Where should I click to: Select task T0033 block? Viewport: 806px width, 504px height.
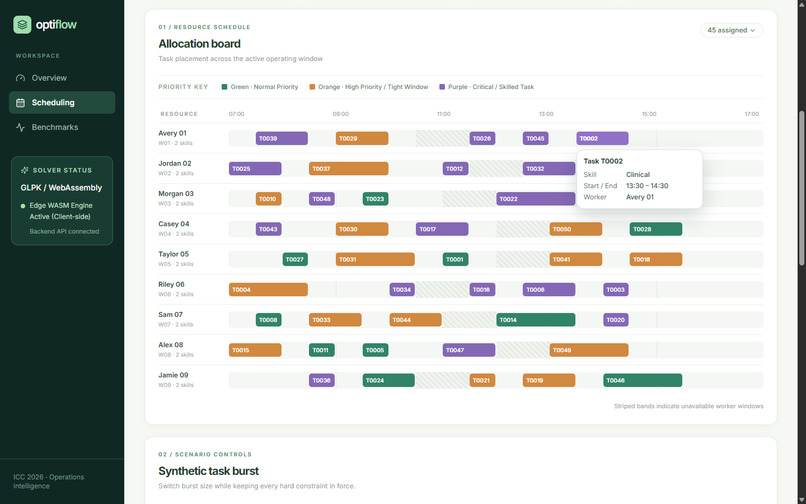pyautogui.click(x=335, y=320)
